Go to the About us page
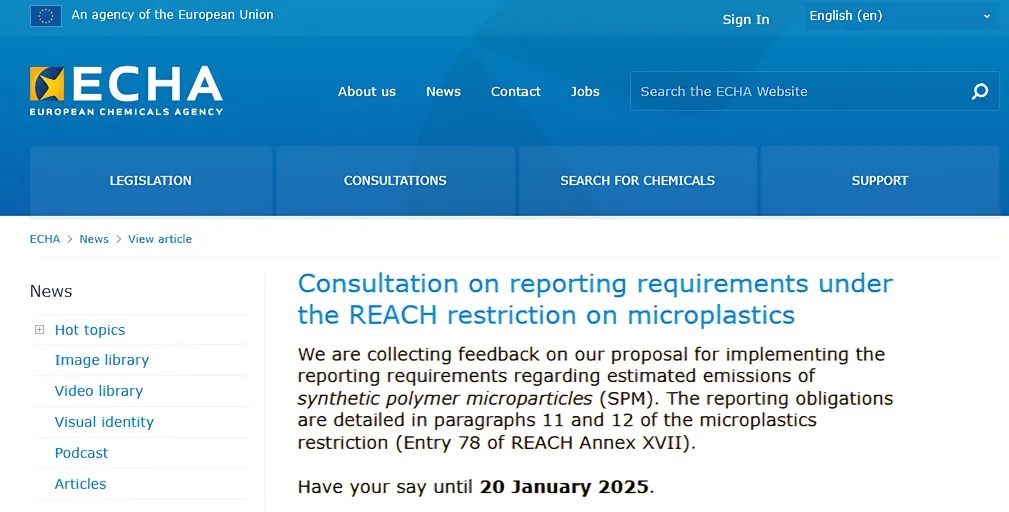Viewport: 1009px width, 512px height. pos(367,91)
